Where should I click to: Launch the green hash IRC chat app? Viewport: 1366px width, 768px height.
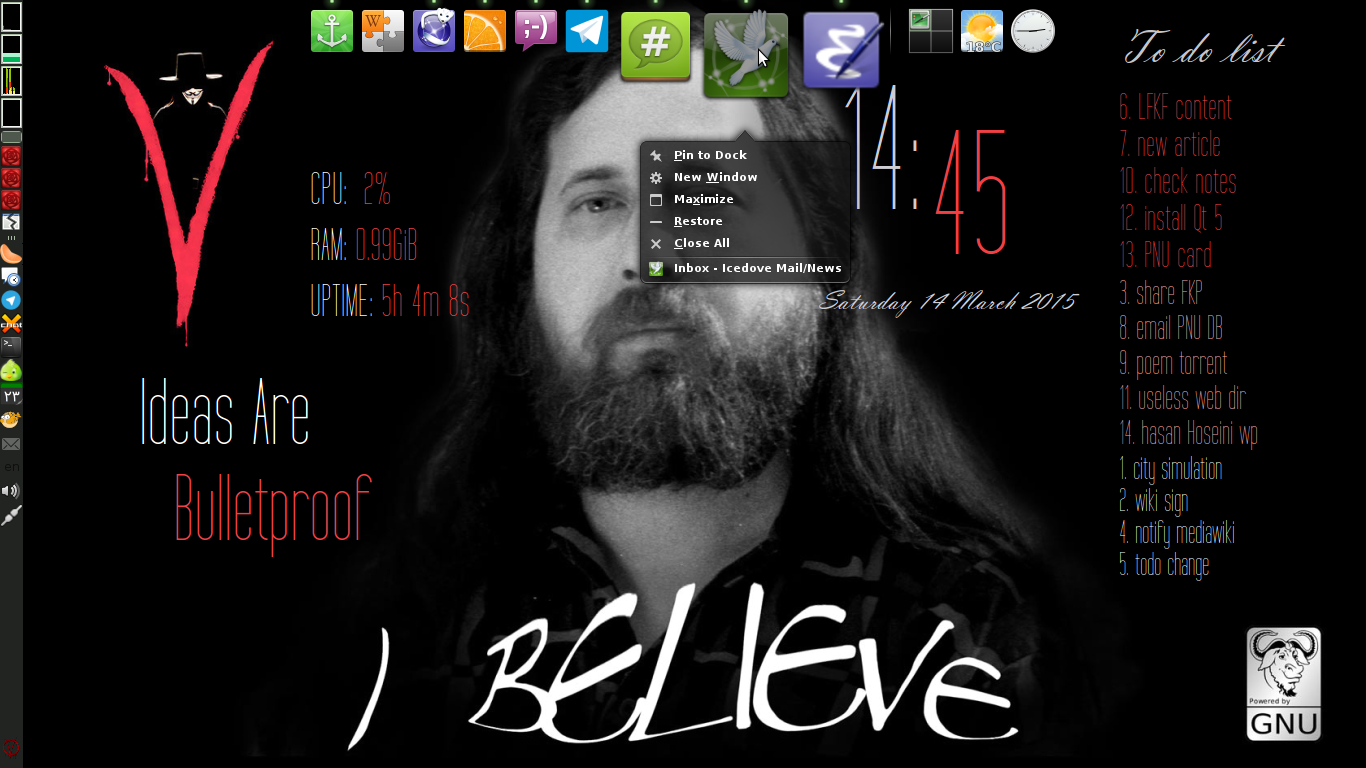click(656, 46)
